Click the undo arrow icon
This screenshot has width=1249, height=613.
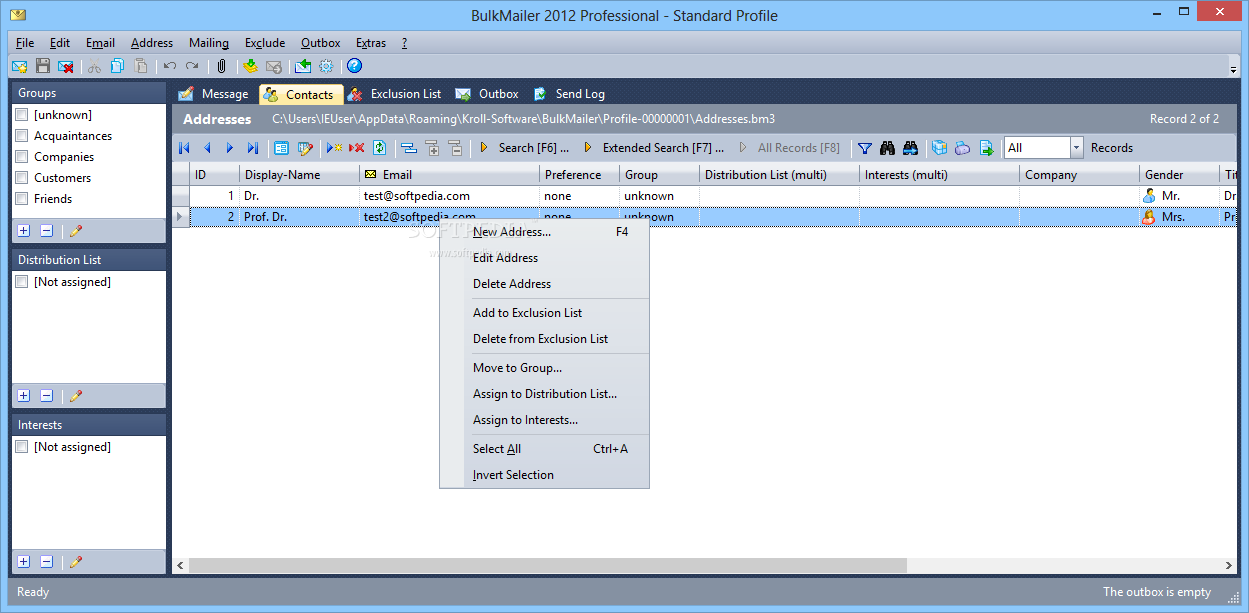point(170,66)
